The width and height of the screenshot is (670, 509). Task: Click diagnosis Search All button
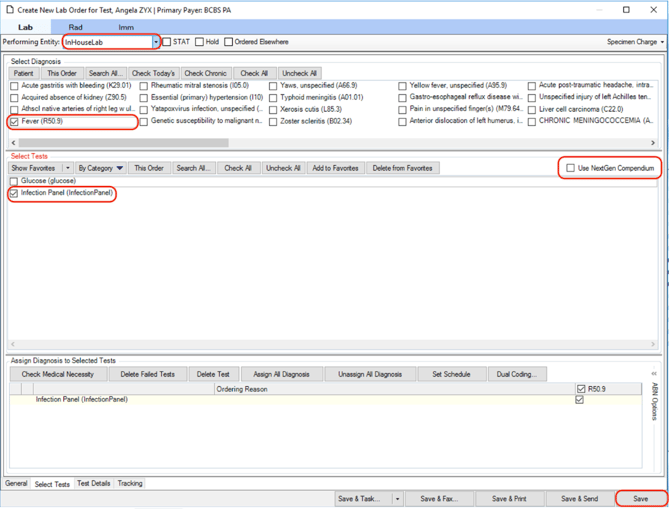point(106,73)
